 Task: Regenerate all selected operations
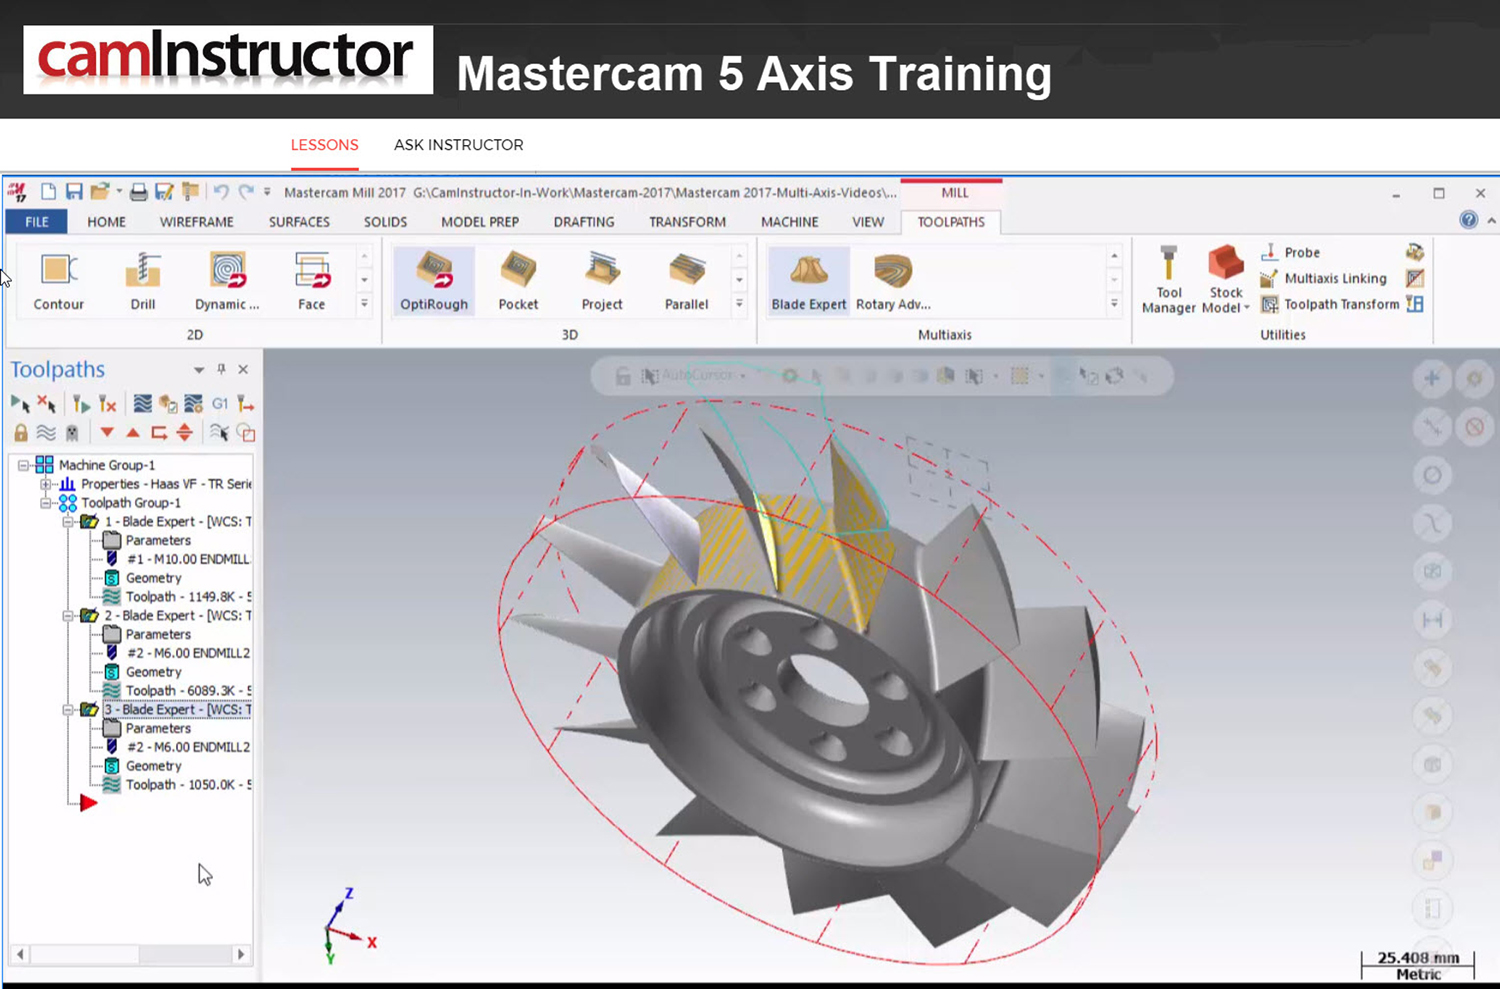(81, 404)
